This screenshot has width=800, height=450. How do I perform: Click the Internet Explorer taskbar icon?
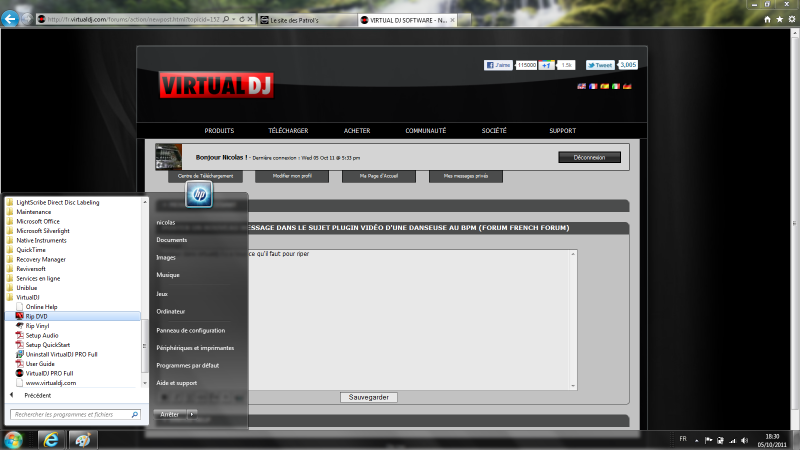click(51, 440)
